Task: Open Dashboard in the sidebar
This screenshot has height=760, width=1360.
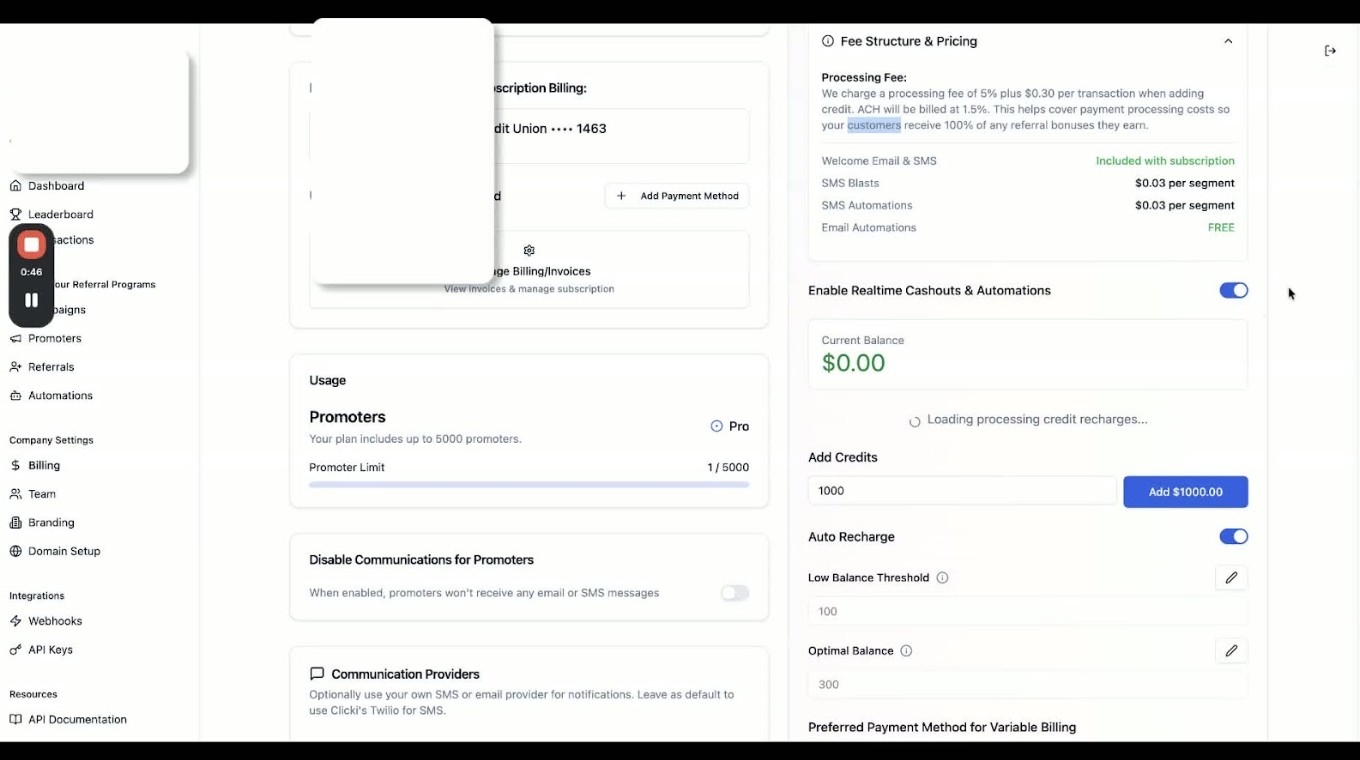Action: point(56,186)
